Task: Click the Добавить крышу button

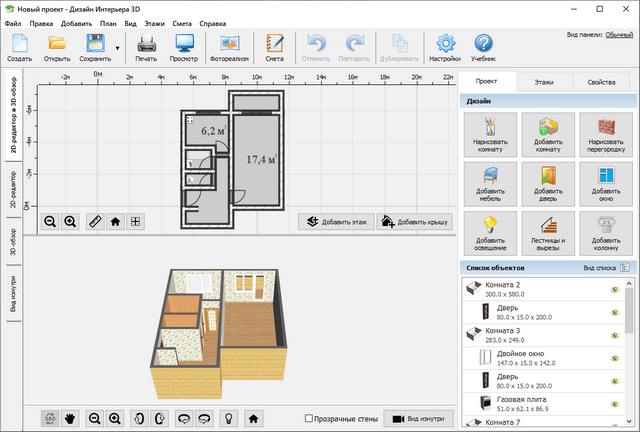Action: [415, 222]
